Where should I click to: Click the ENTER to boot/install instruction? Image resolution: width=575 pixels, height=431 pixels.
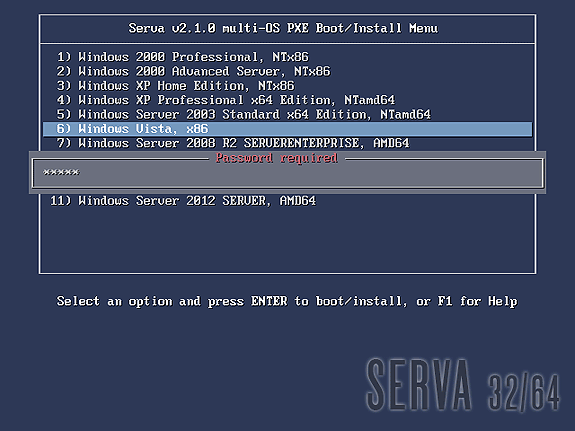pos(328,301)
